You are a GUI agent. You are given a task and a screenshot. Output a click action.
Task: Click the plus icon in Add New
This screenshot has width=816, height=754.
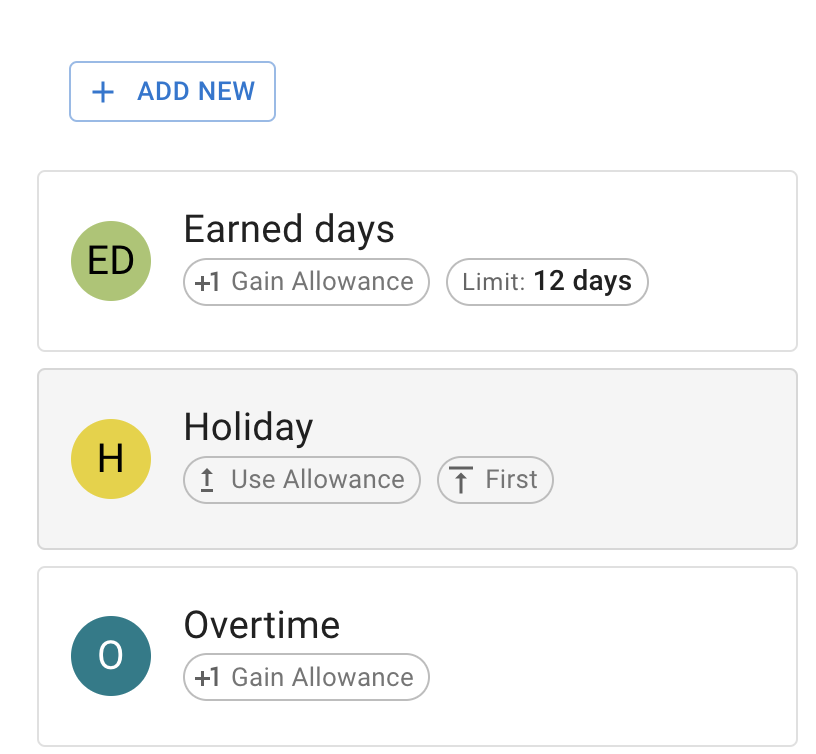coord(102,92)
